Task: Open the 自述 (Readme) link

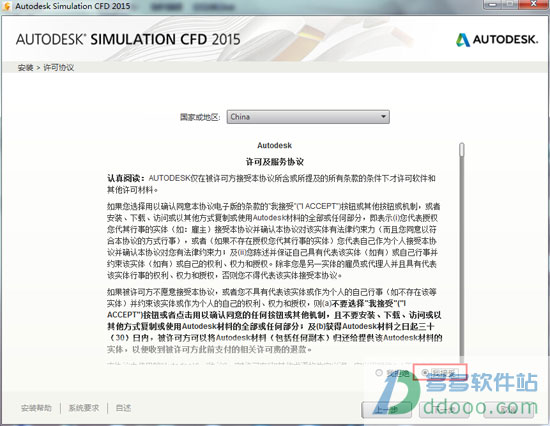Action: [x=123, y=408]
